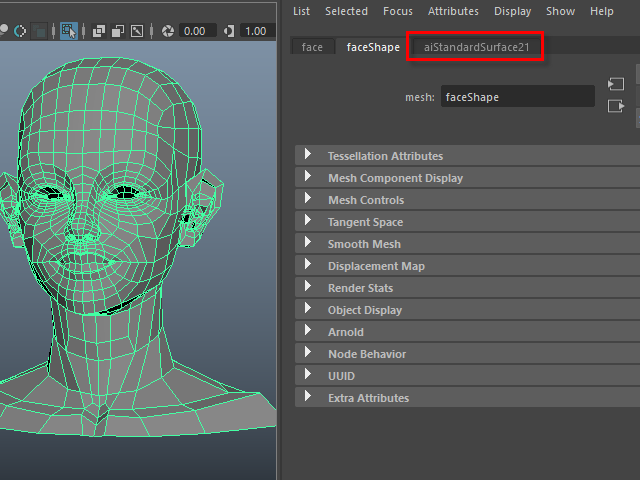Image resolution: width=640 pixels, height=480 pixels.
Task: Click the dark teal squares icon in viewport toolbar
Action: (x=39, y=31)
